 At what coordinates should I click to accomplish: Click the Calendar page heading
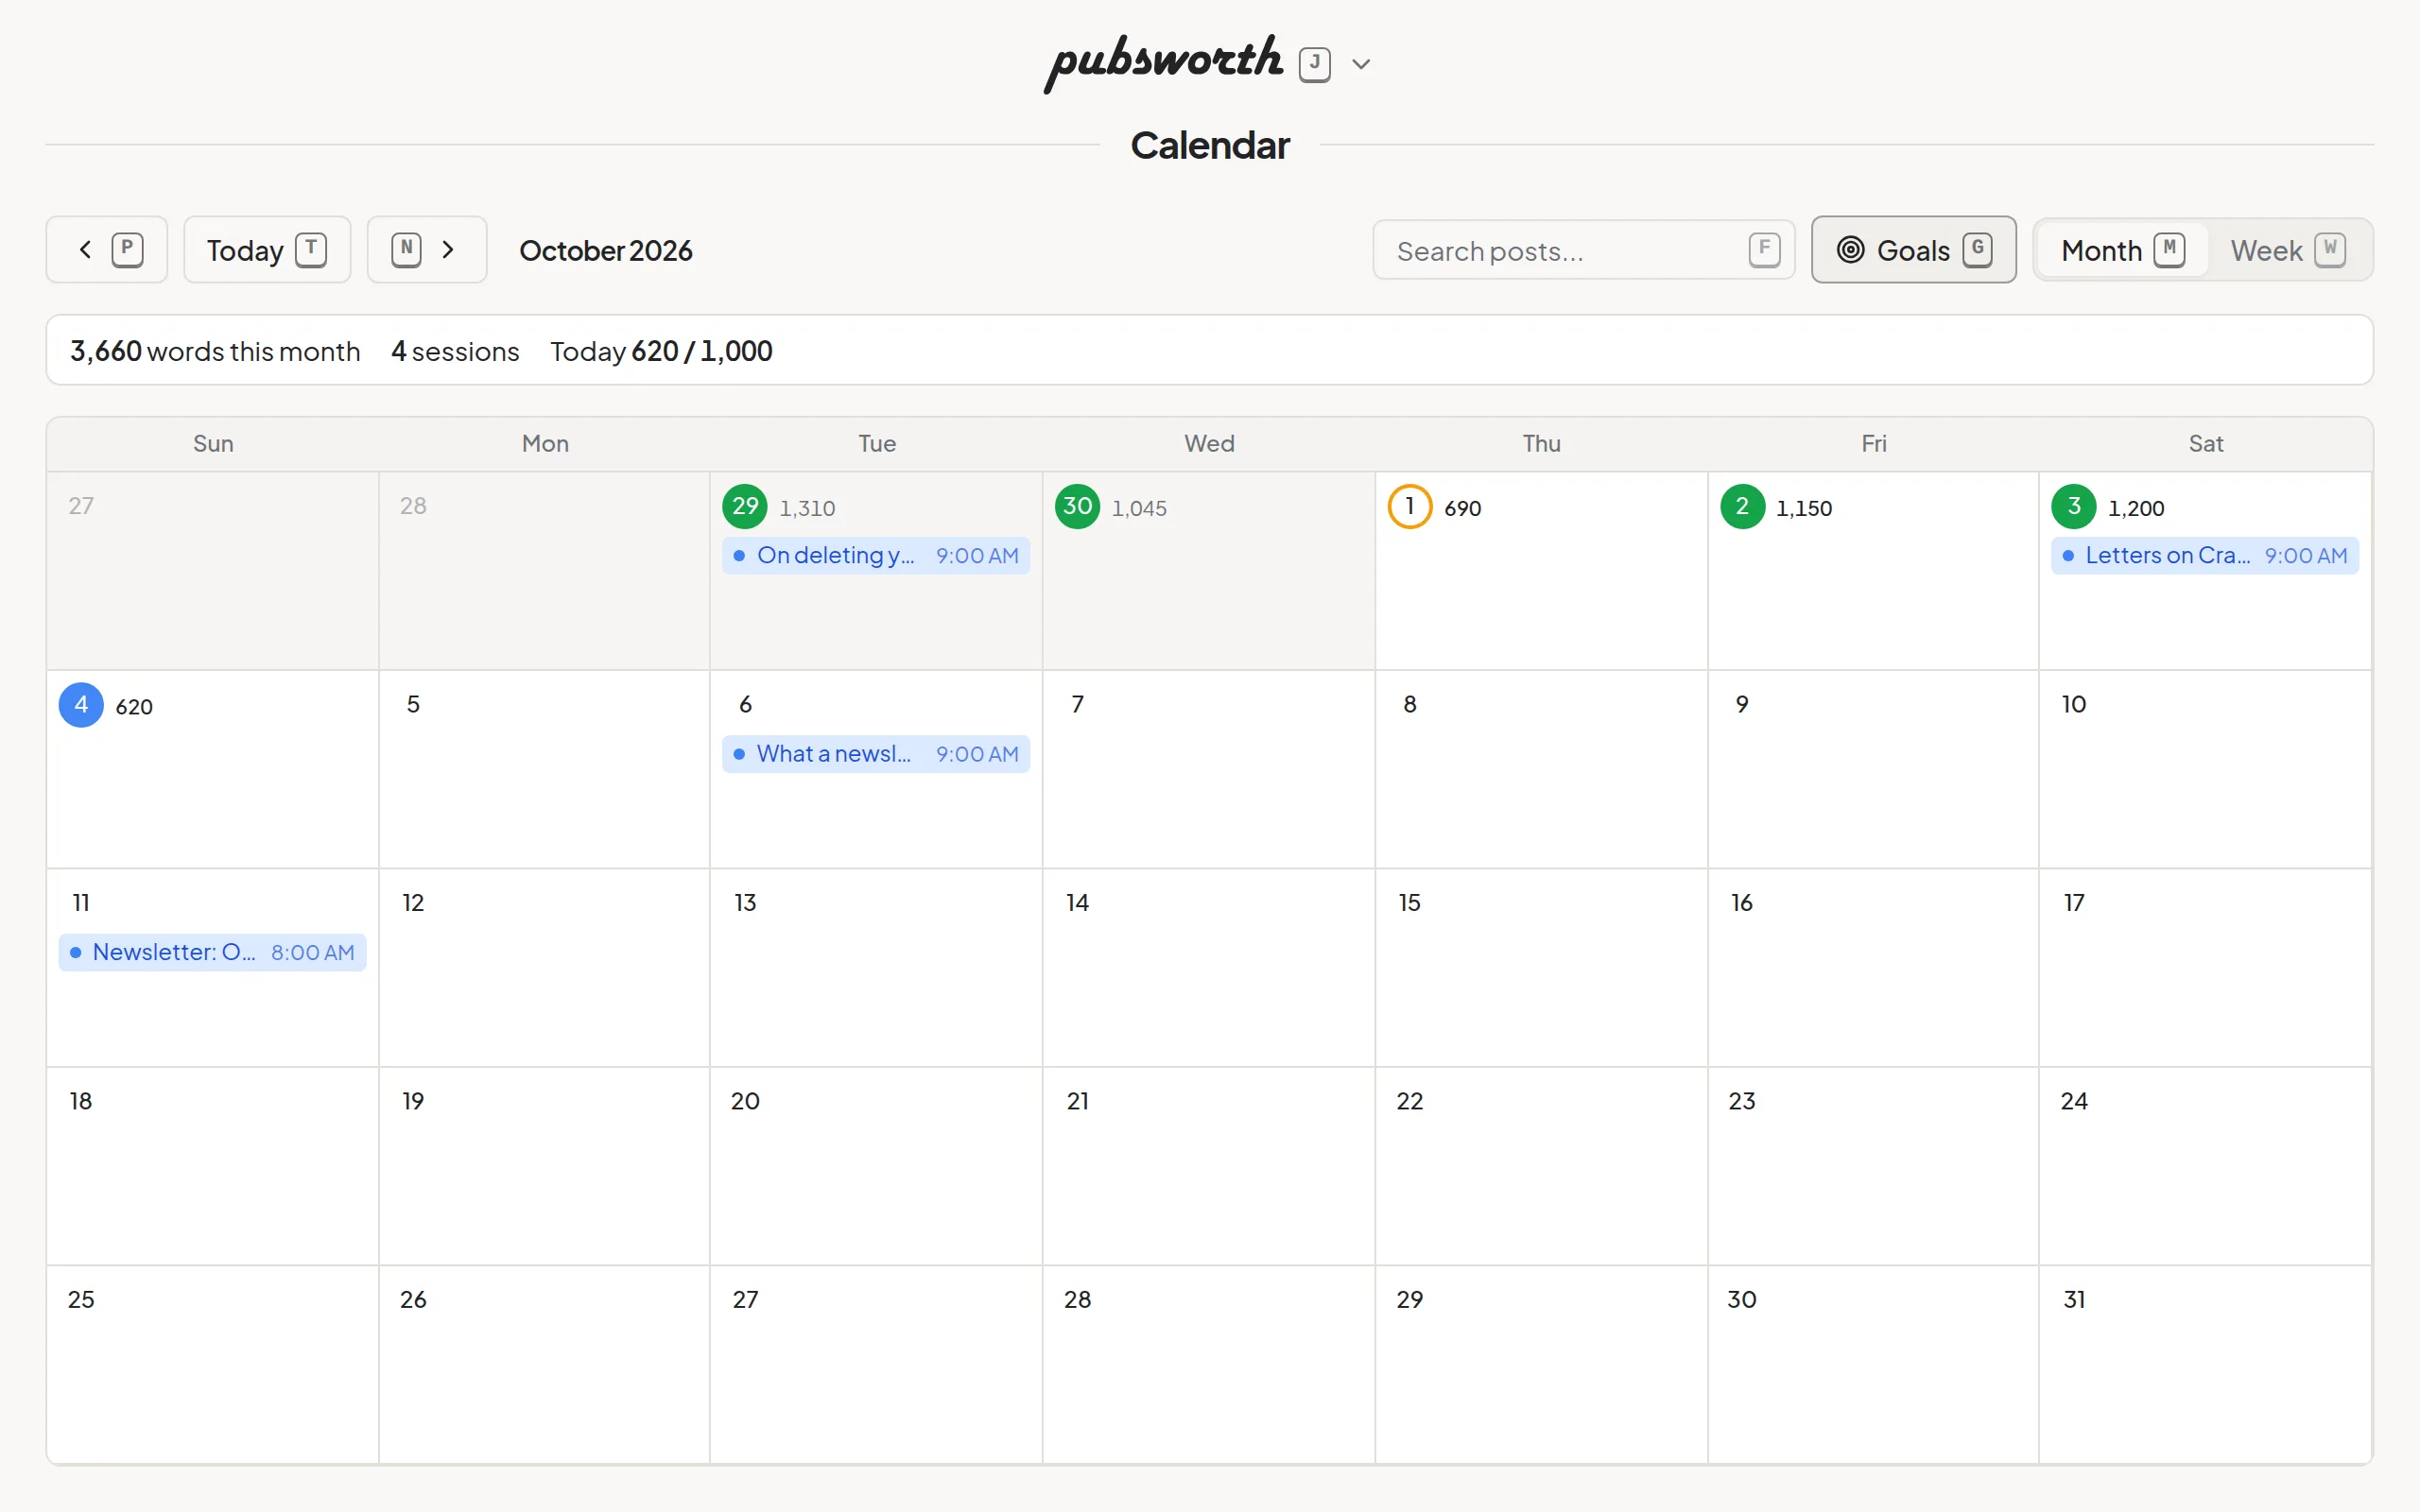pyautogui.click(x=1210, y=146)
